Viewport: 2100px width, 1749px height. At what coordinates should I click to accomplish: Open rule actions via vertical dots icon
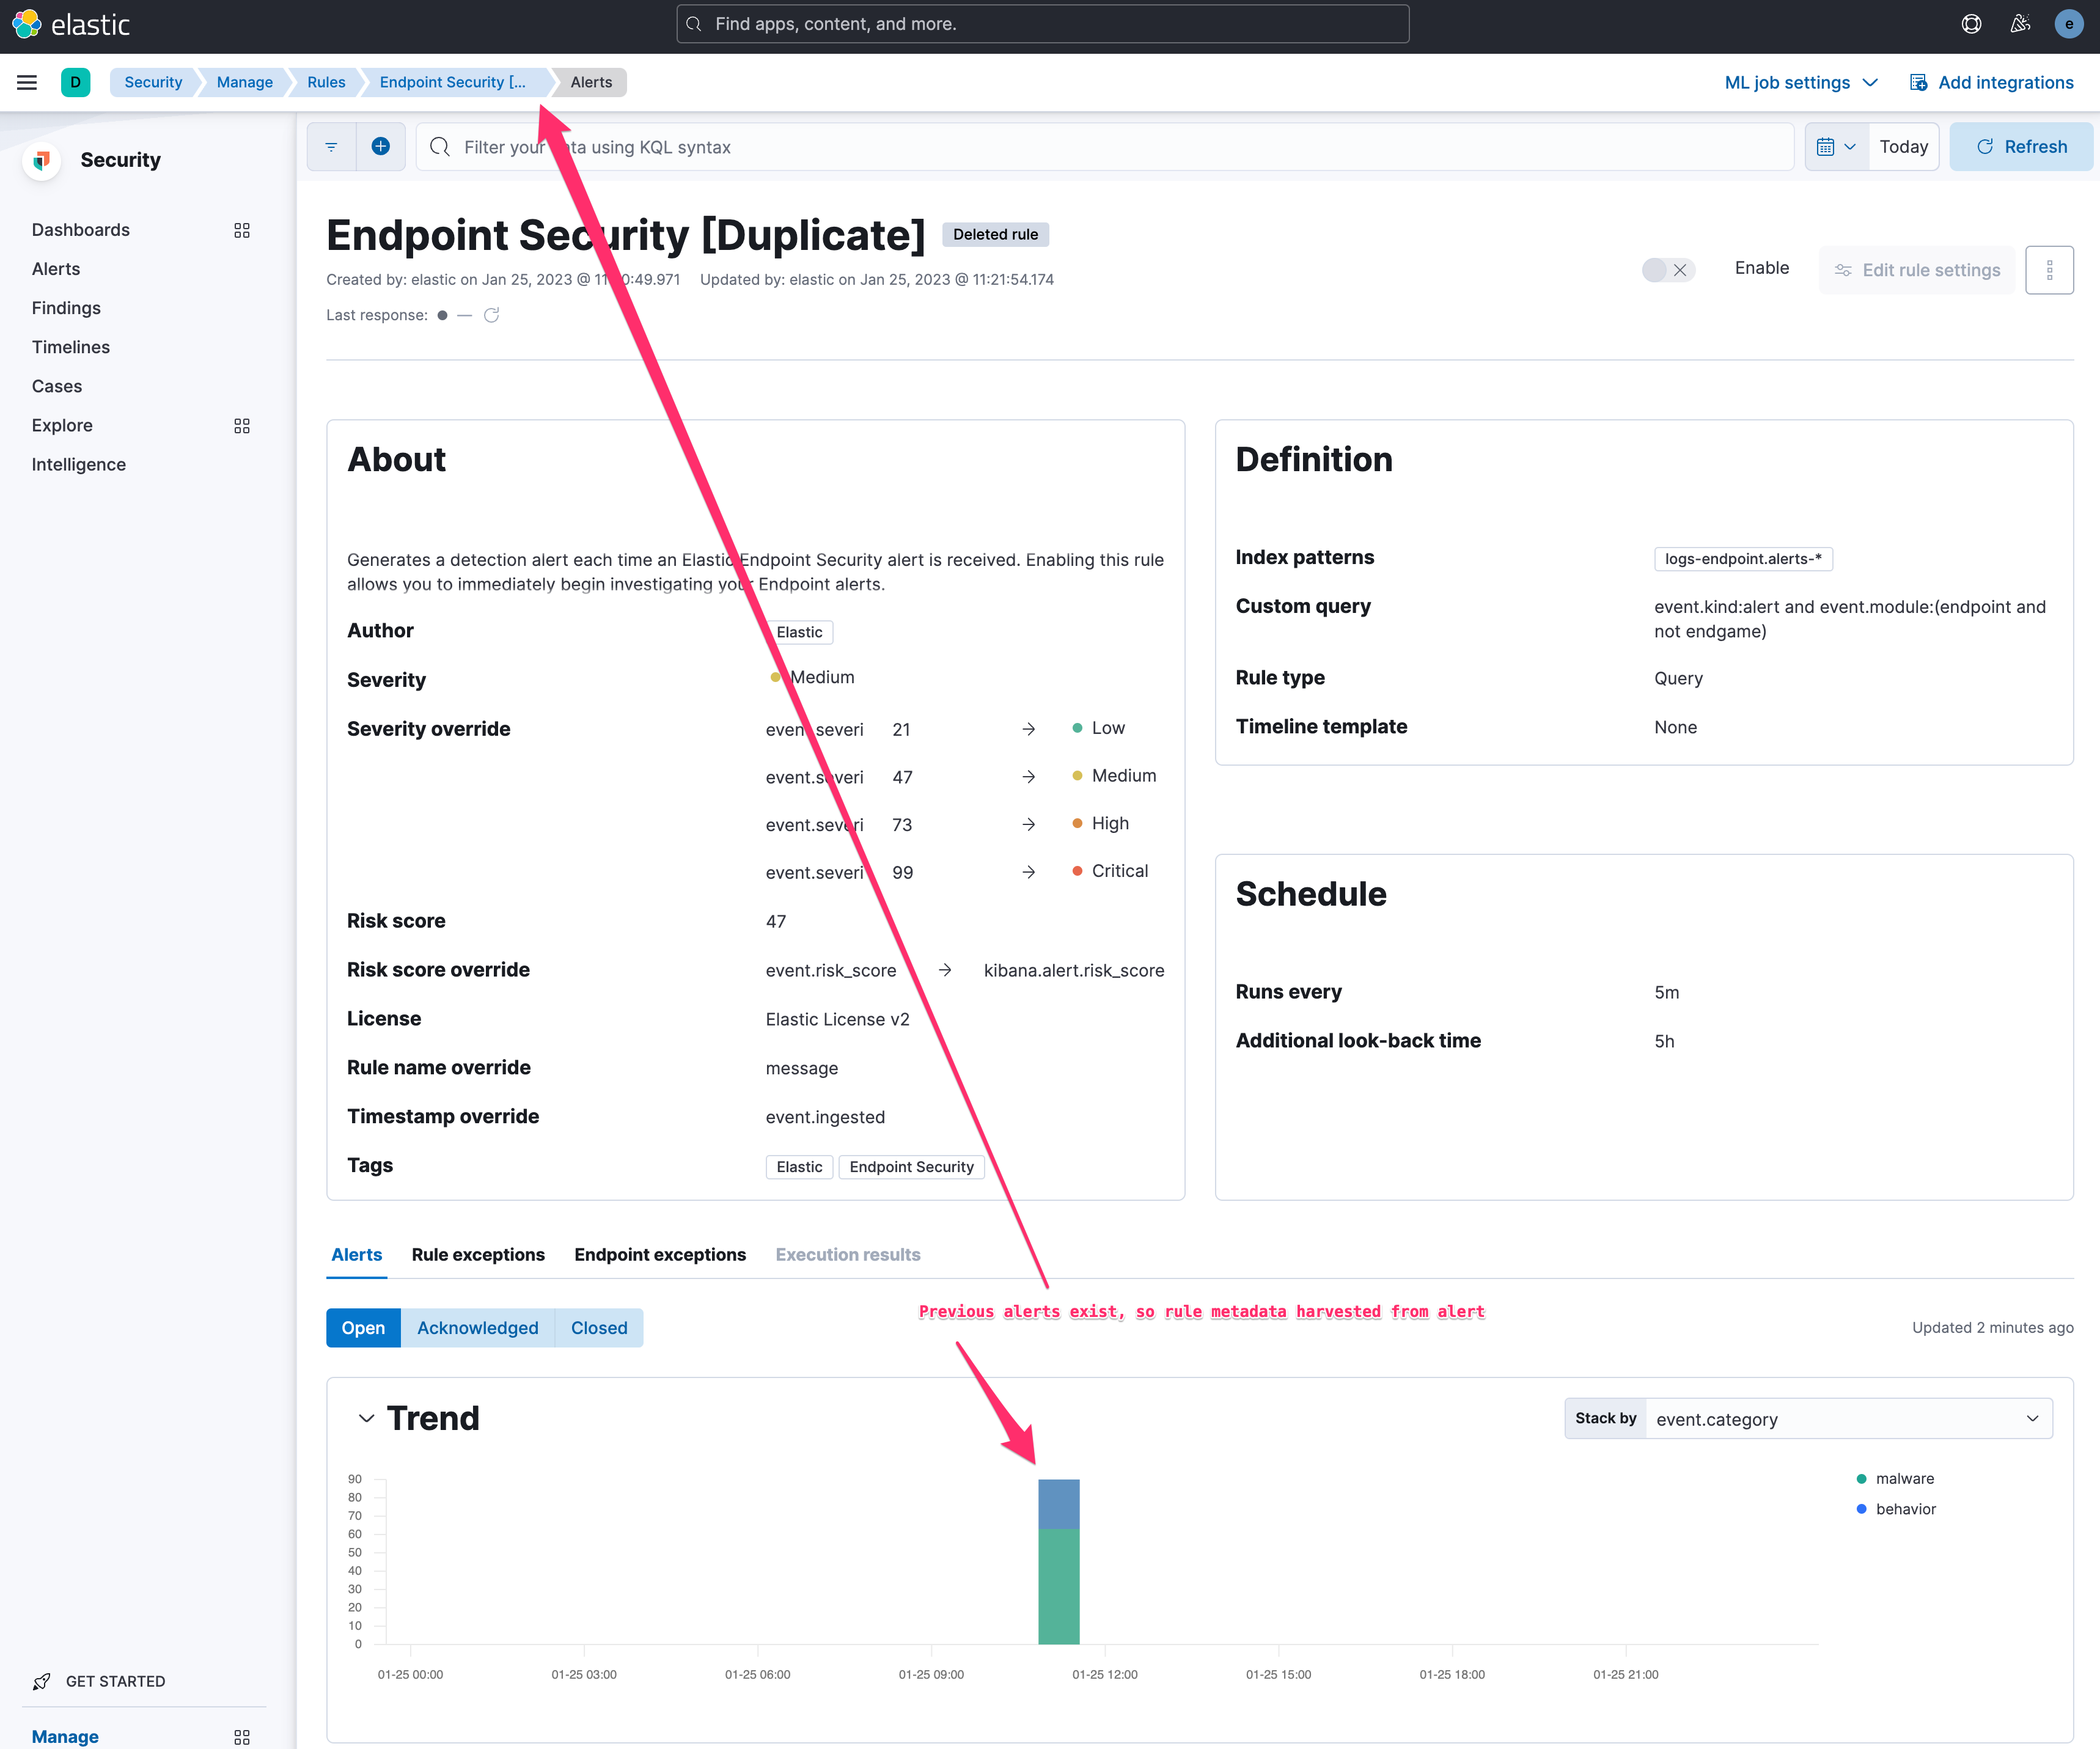(x=2050, y=269)
